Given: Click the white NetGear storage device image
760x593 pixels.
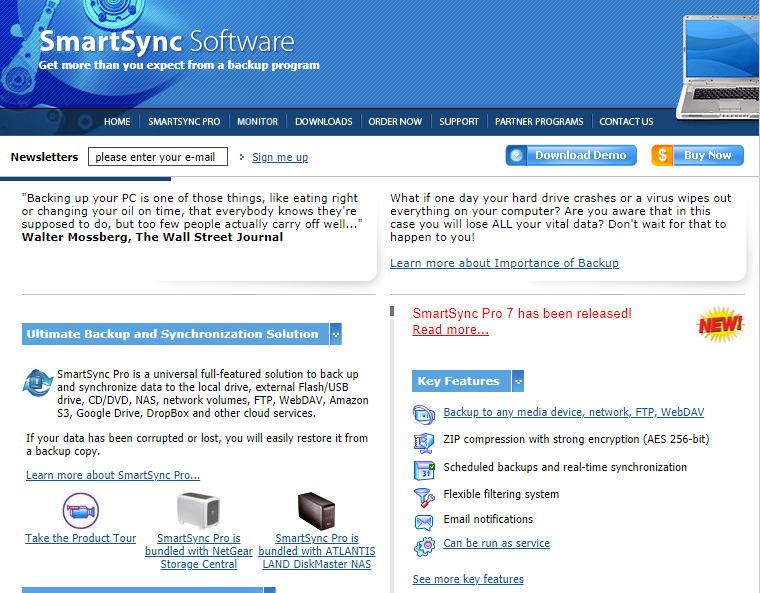Looking at the screenshot, I should coord(198,511).
